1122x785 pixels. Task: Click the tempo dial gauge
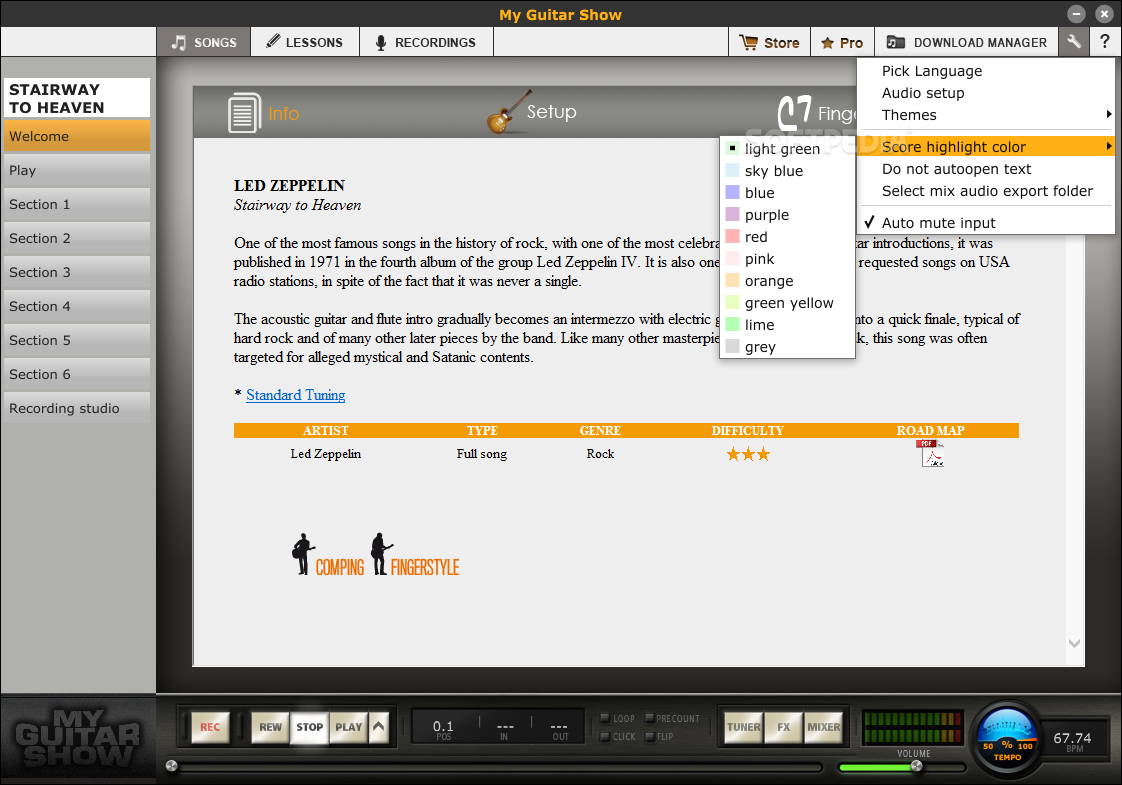tap(1007, 740)
